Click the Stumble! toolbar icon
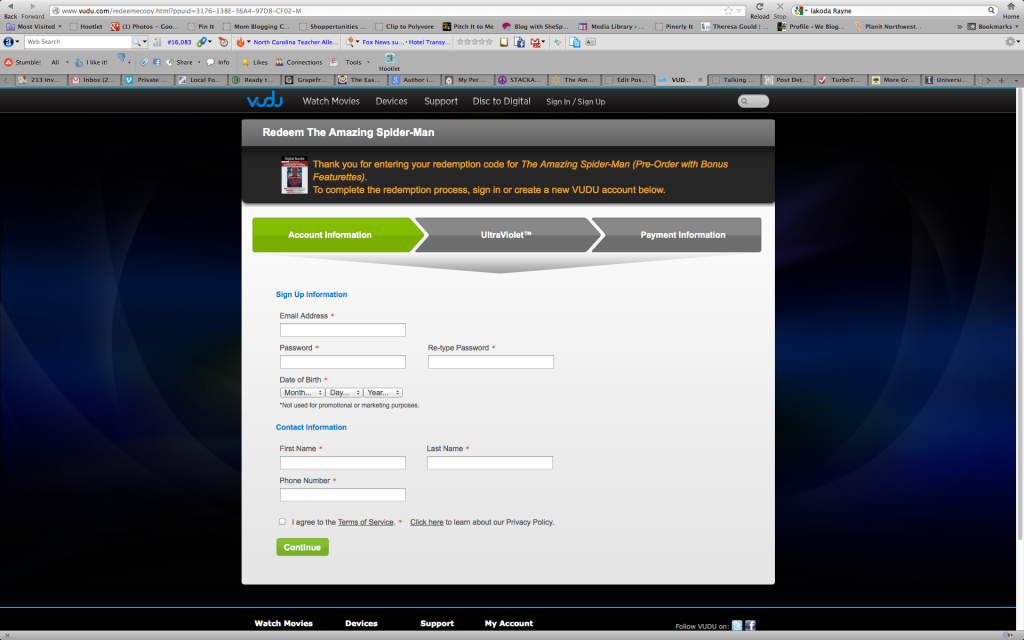The image size is (1024, 640). coord(8,62)
